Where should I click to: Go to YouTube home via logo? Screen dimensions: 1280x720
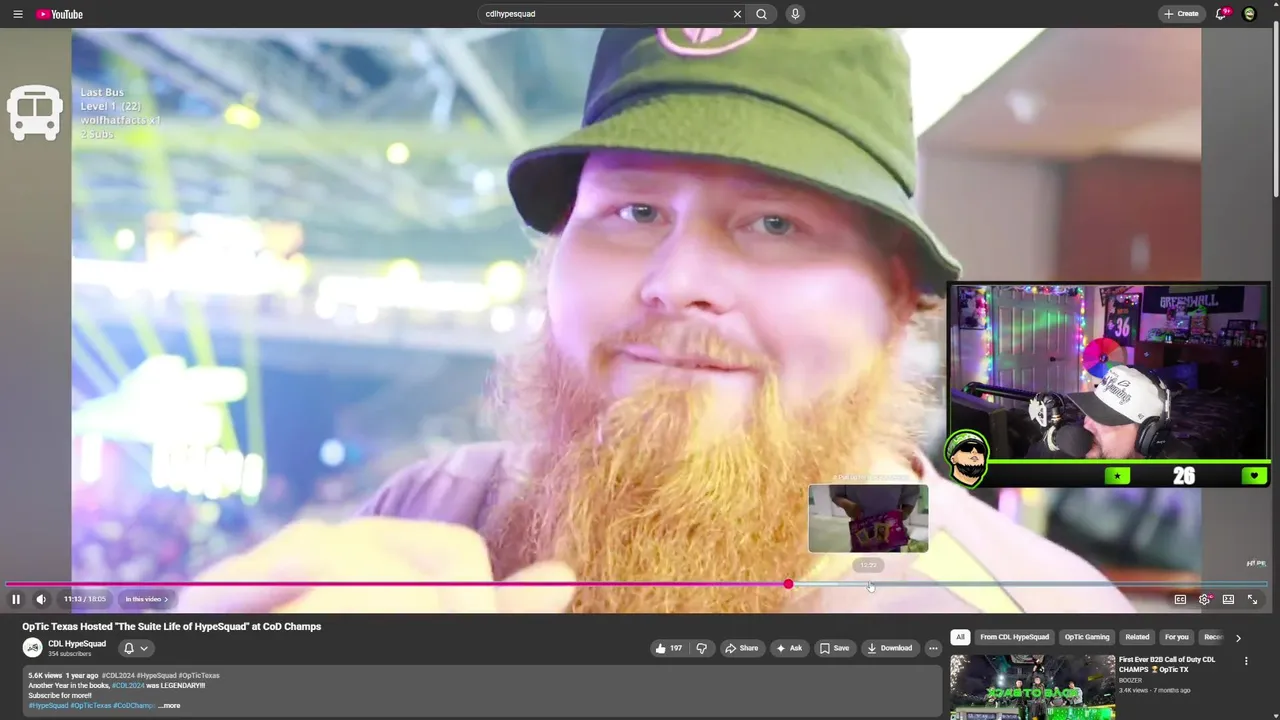pyautogui.click(x=60, y=14)
